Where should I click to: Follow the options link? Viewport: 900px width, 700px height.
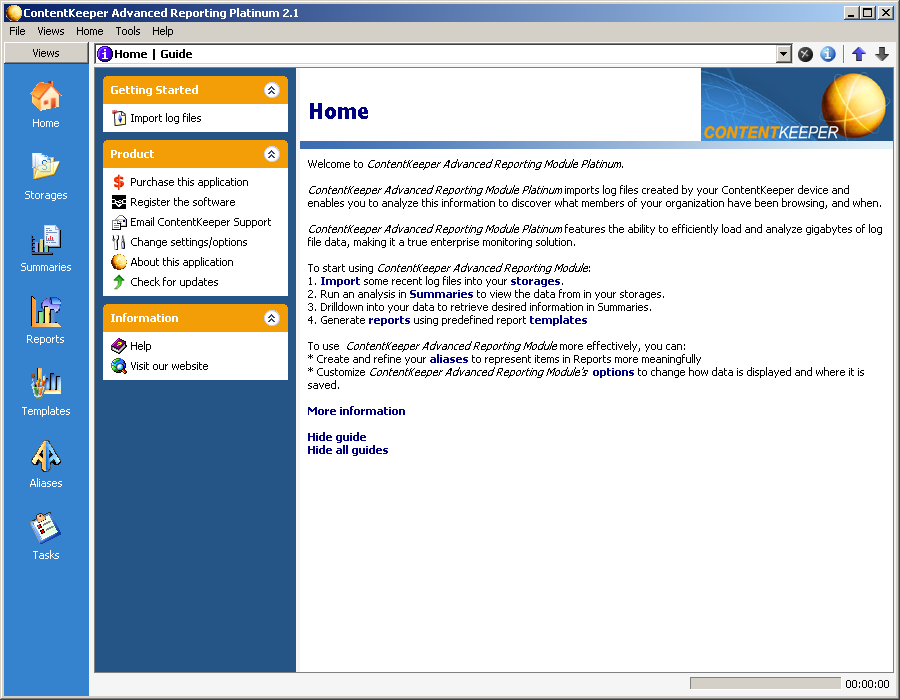(613, 372)
